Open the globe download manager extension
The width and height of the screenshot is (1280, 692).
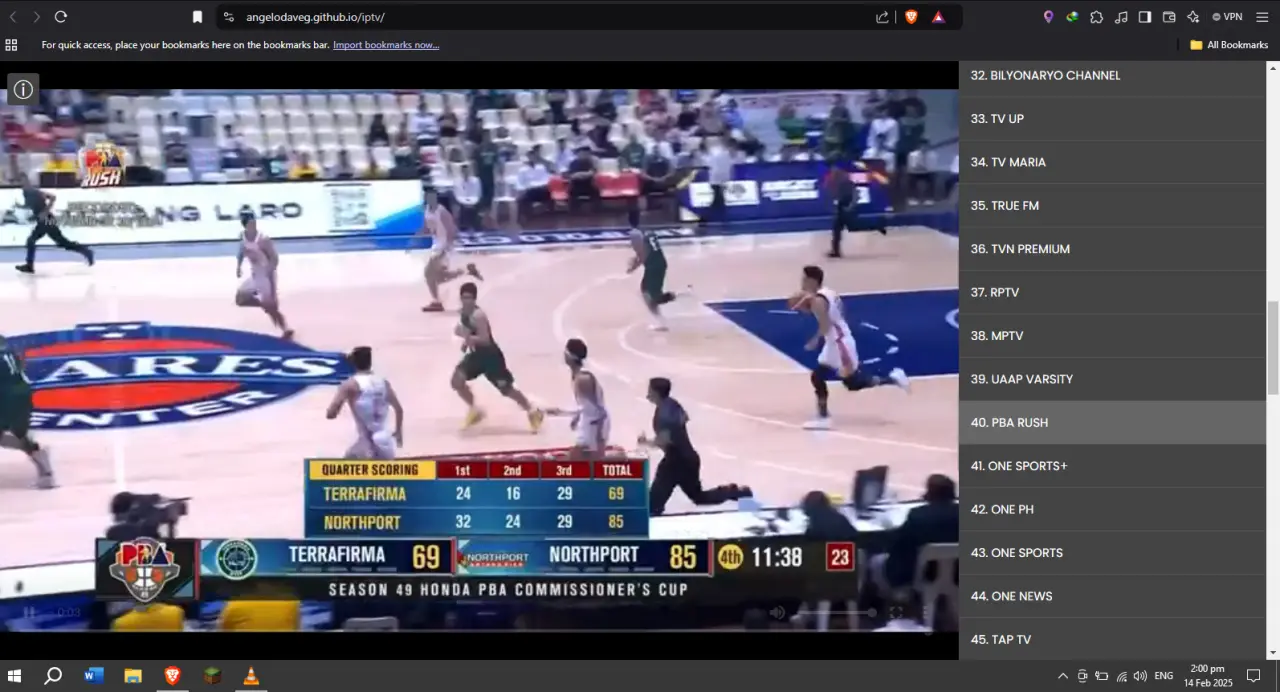tap(1072, 17)
